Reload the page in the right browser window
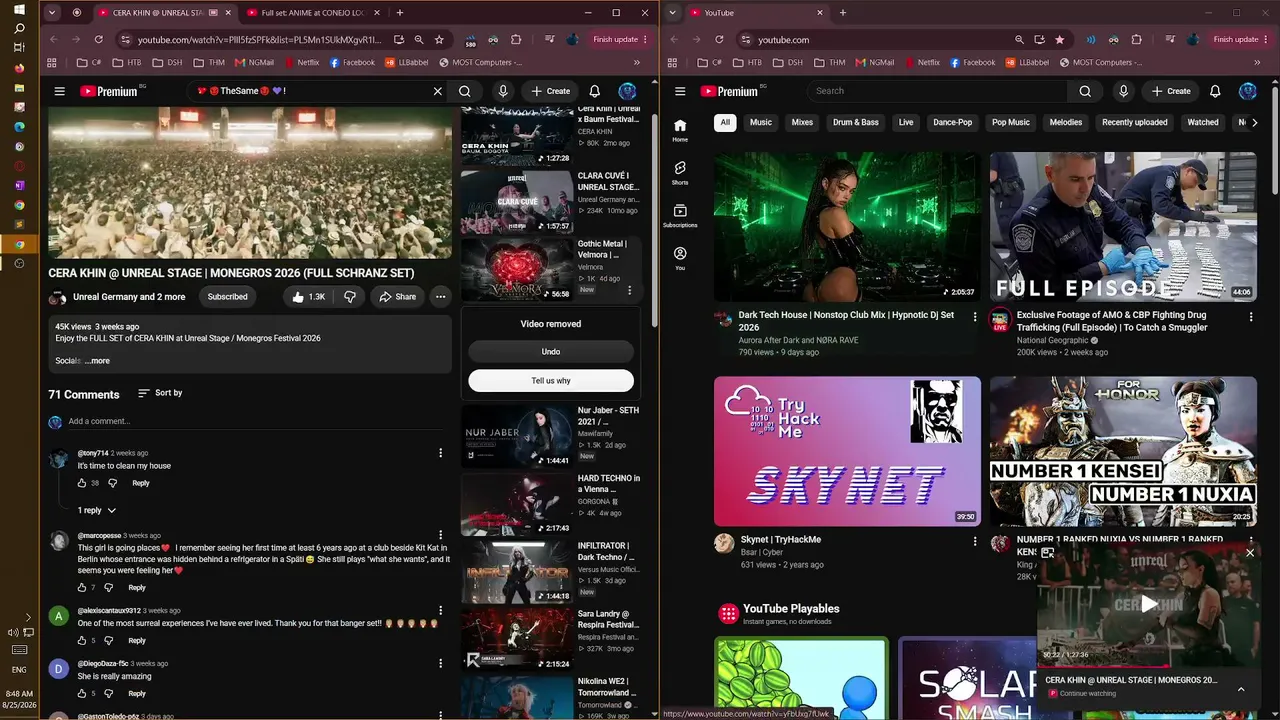 (x=718, y=40)
